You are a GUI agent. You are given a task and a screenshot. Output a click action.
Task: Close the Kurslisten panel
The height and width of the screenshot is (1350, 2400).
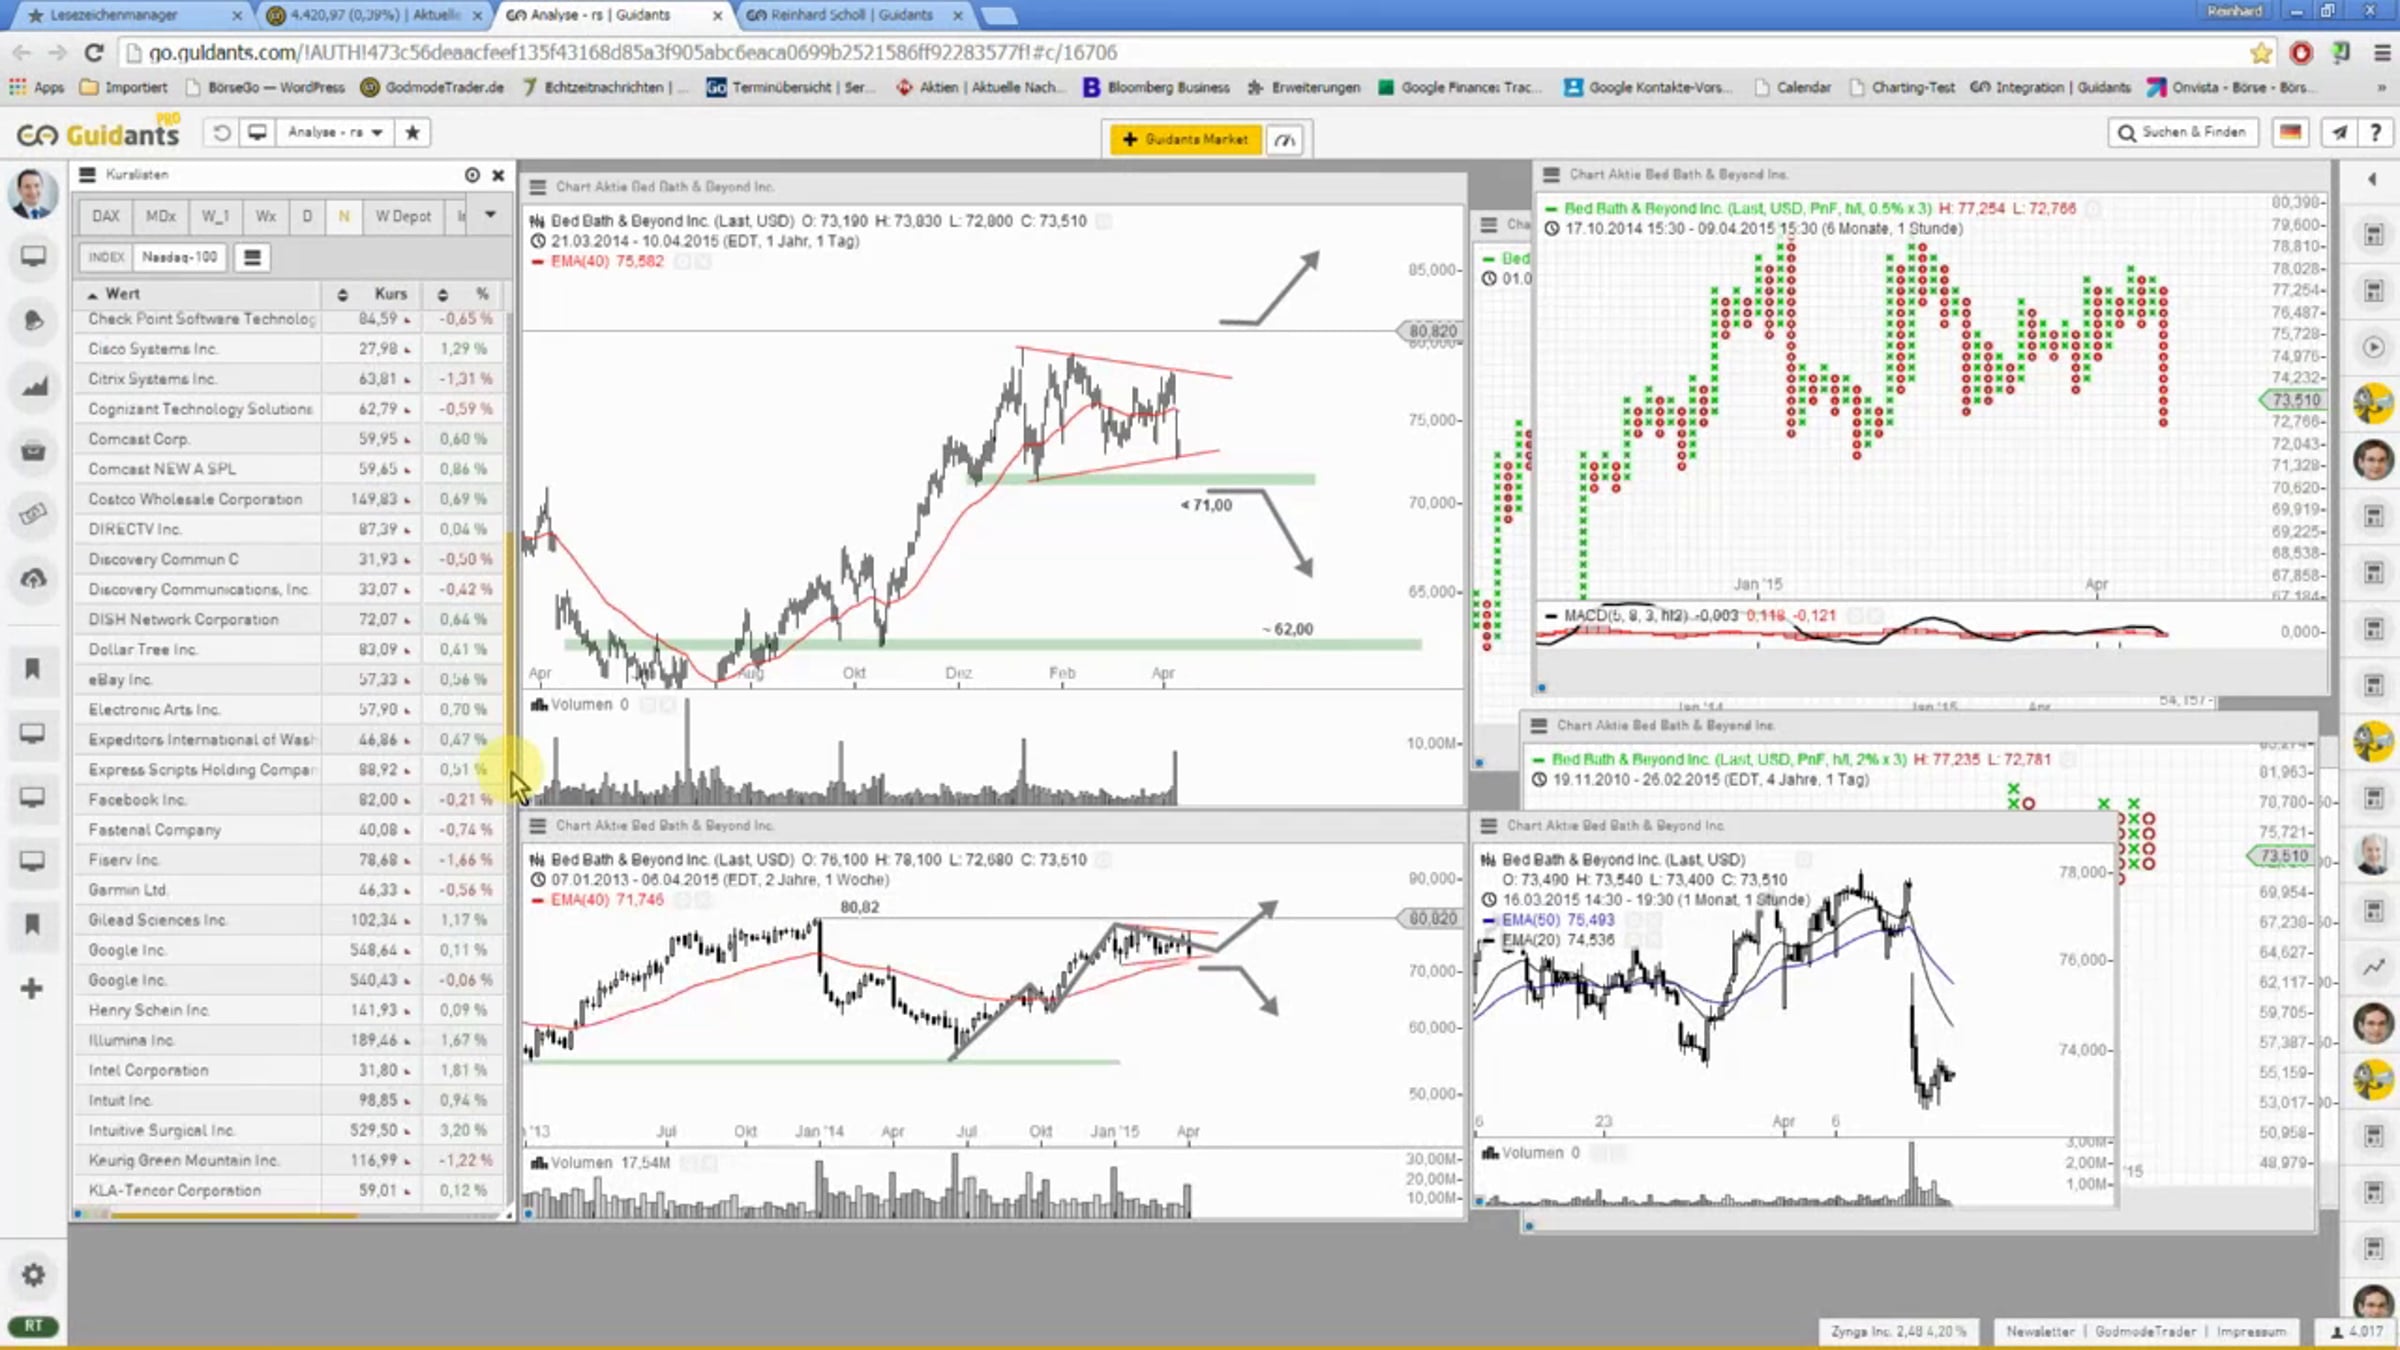point(498,175)
